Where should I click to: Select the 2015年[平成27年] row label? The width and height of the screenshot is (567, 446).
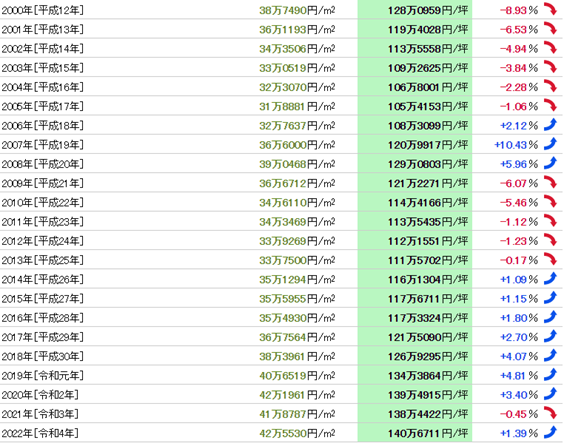(x=42, y=299)
